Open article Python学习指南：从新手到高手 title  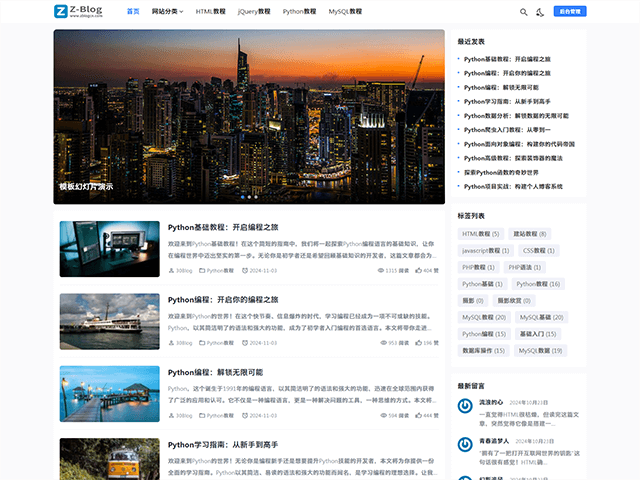click(223, 445)
